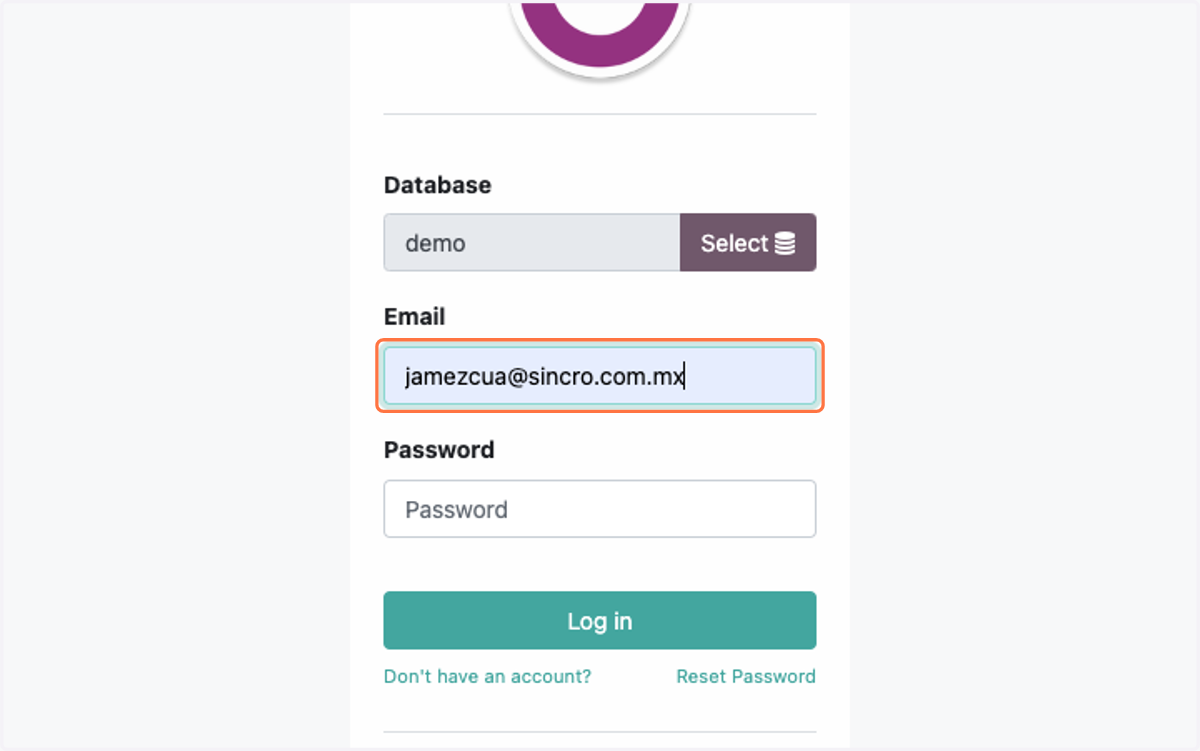
Task: Click the Password field label
Action: 439,450
